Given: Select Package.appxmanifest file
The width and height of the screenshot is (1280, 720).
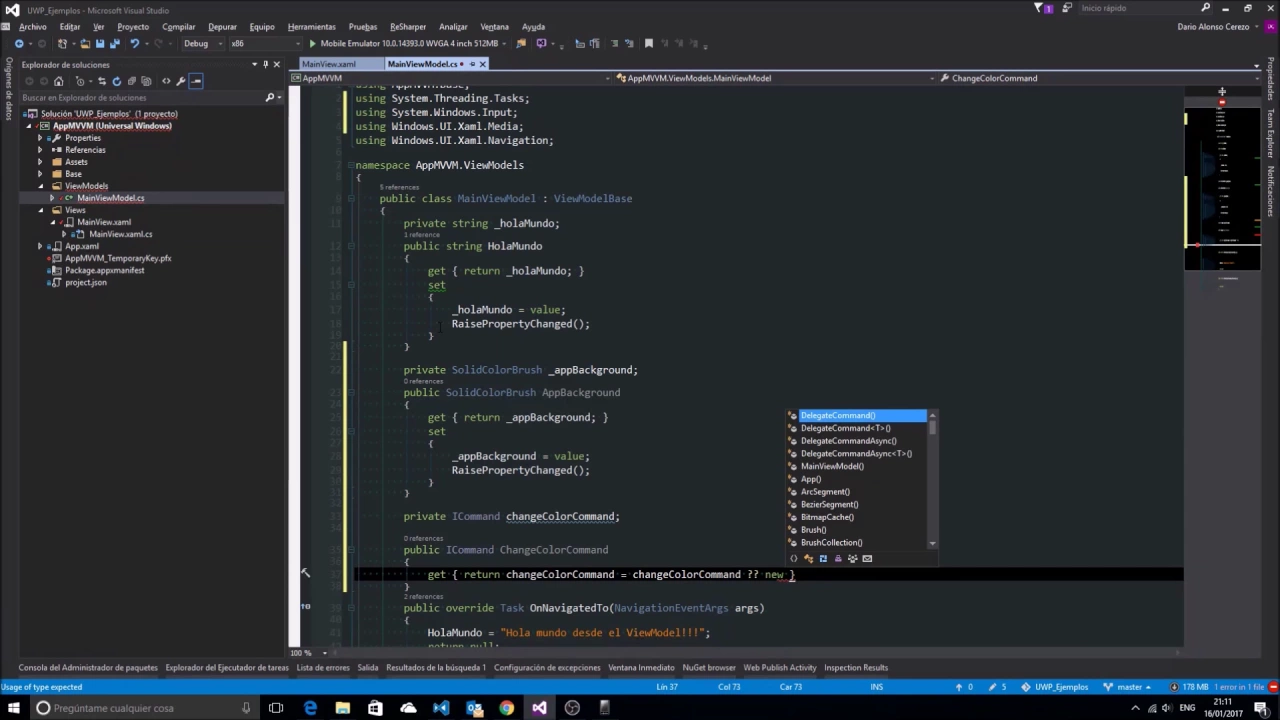Looking at the screenshot, I should 105,270.
